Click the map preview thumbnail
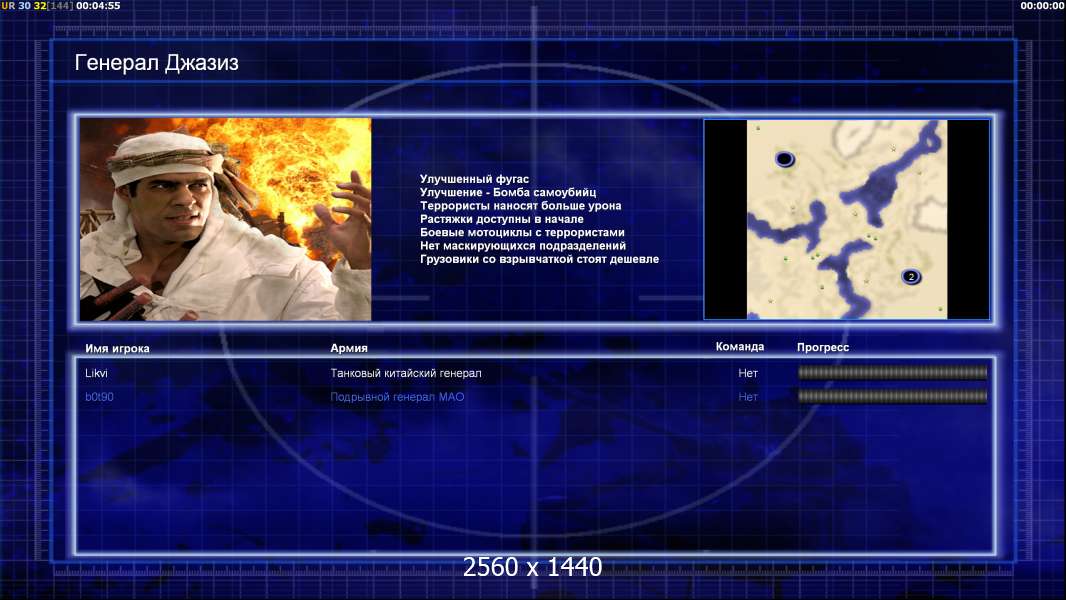Image resolution: width=1066 pixels, height=600 pixels. click(x=846, y=219)
